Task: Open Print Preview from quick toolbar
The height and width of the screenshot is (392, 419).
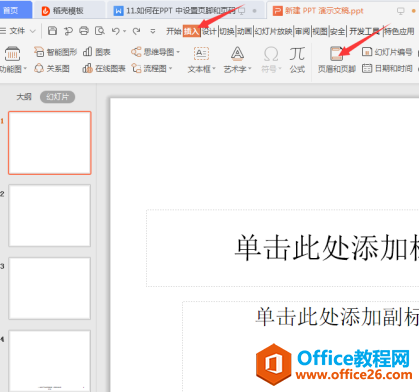Action: pyautogui.click(x=100, y=31)
